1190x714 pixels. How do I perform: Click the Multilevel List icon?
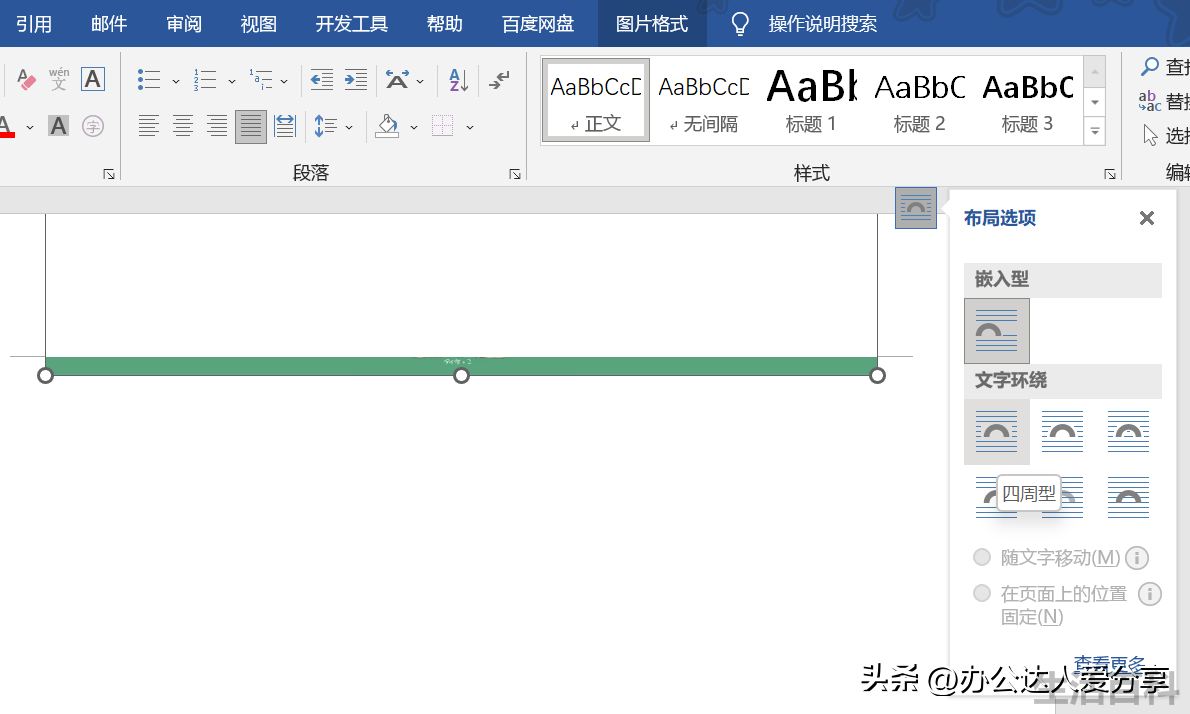point(260,79)
